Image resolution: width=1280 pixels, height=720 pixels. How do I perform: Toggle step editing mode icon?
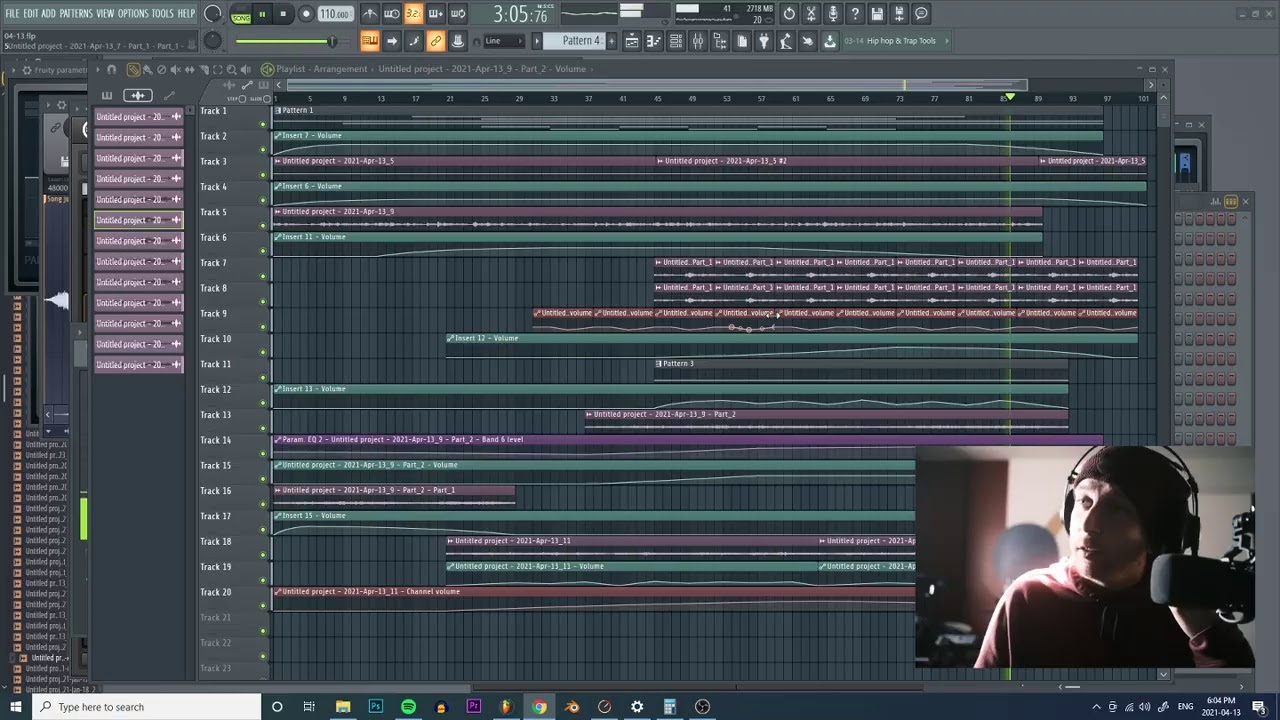coord(414,41)
